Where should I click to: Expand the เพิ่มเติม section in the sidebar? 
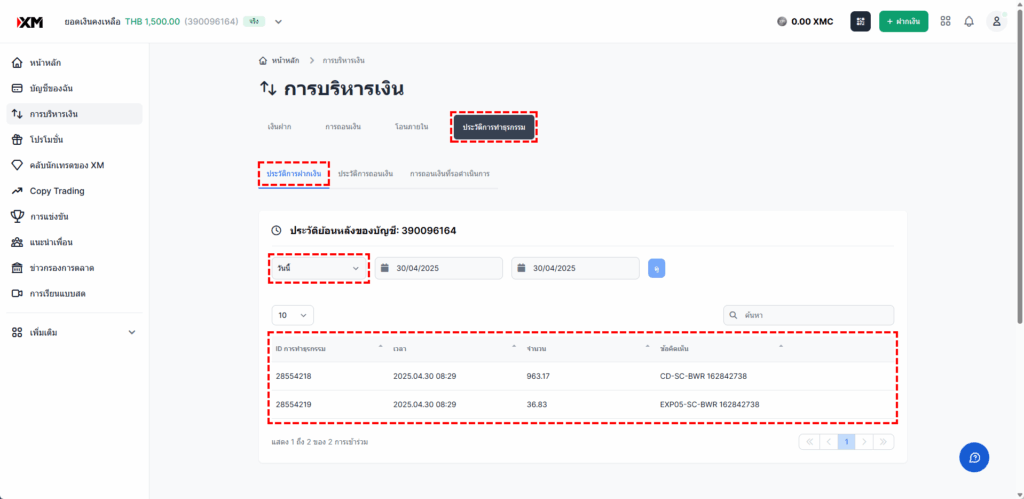[x=74, y=332]
